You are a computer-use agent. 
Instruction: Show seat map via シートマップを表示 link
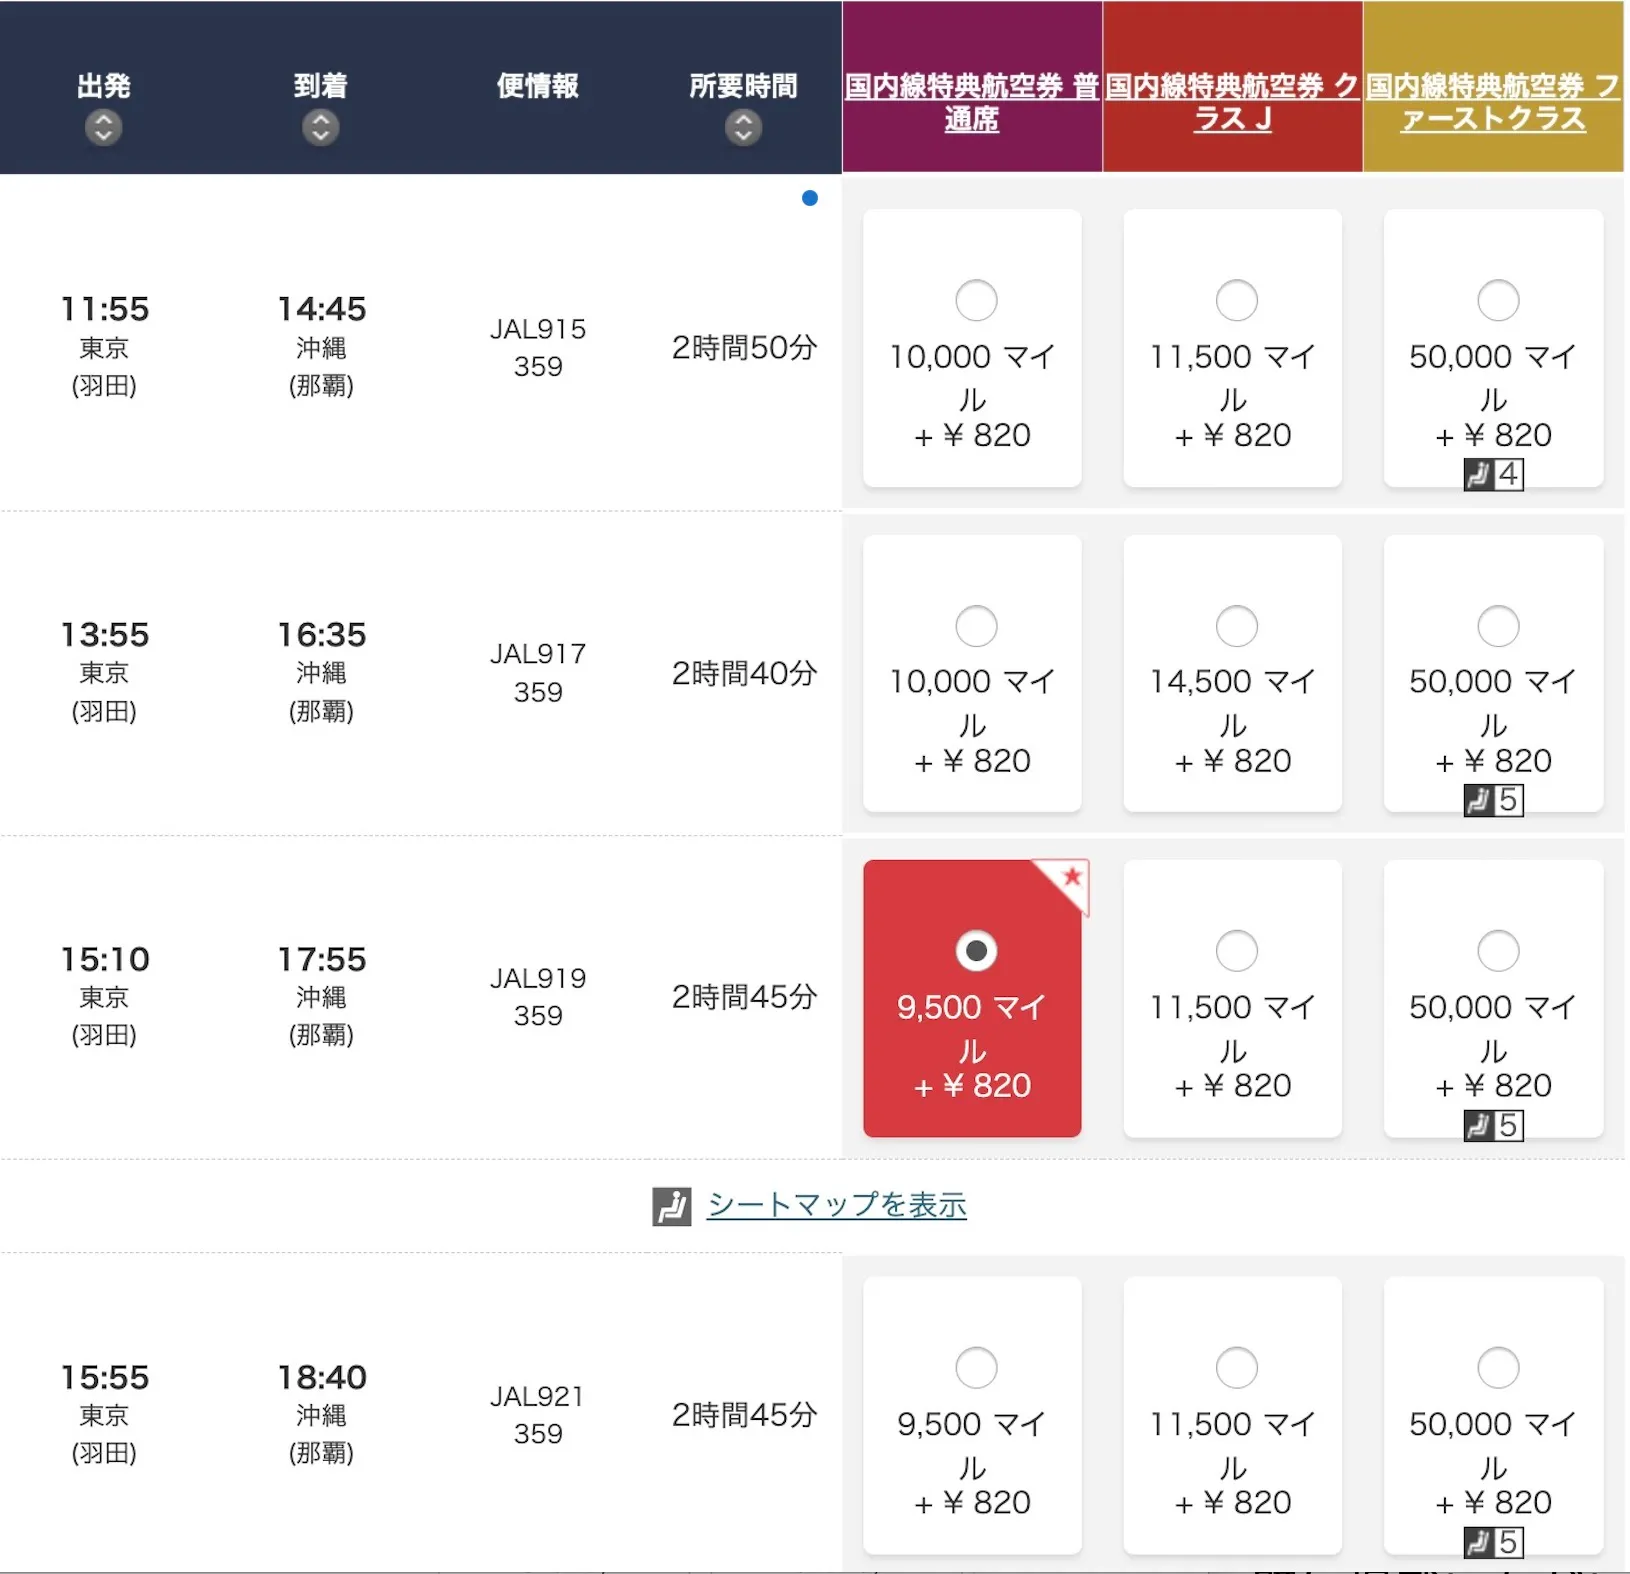(837, 1205)
